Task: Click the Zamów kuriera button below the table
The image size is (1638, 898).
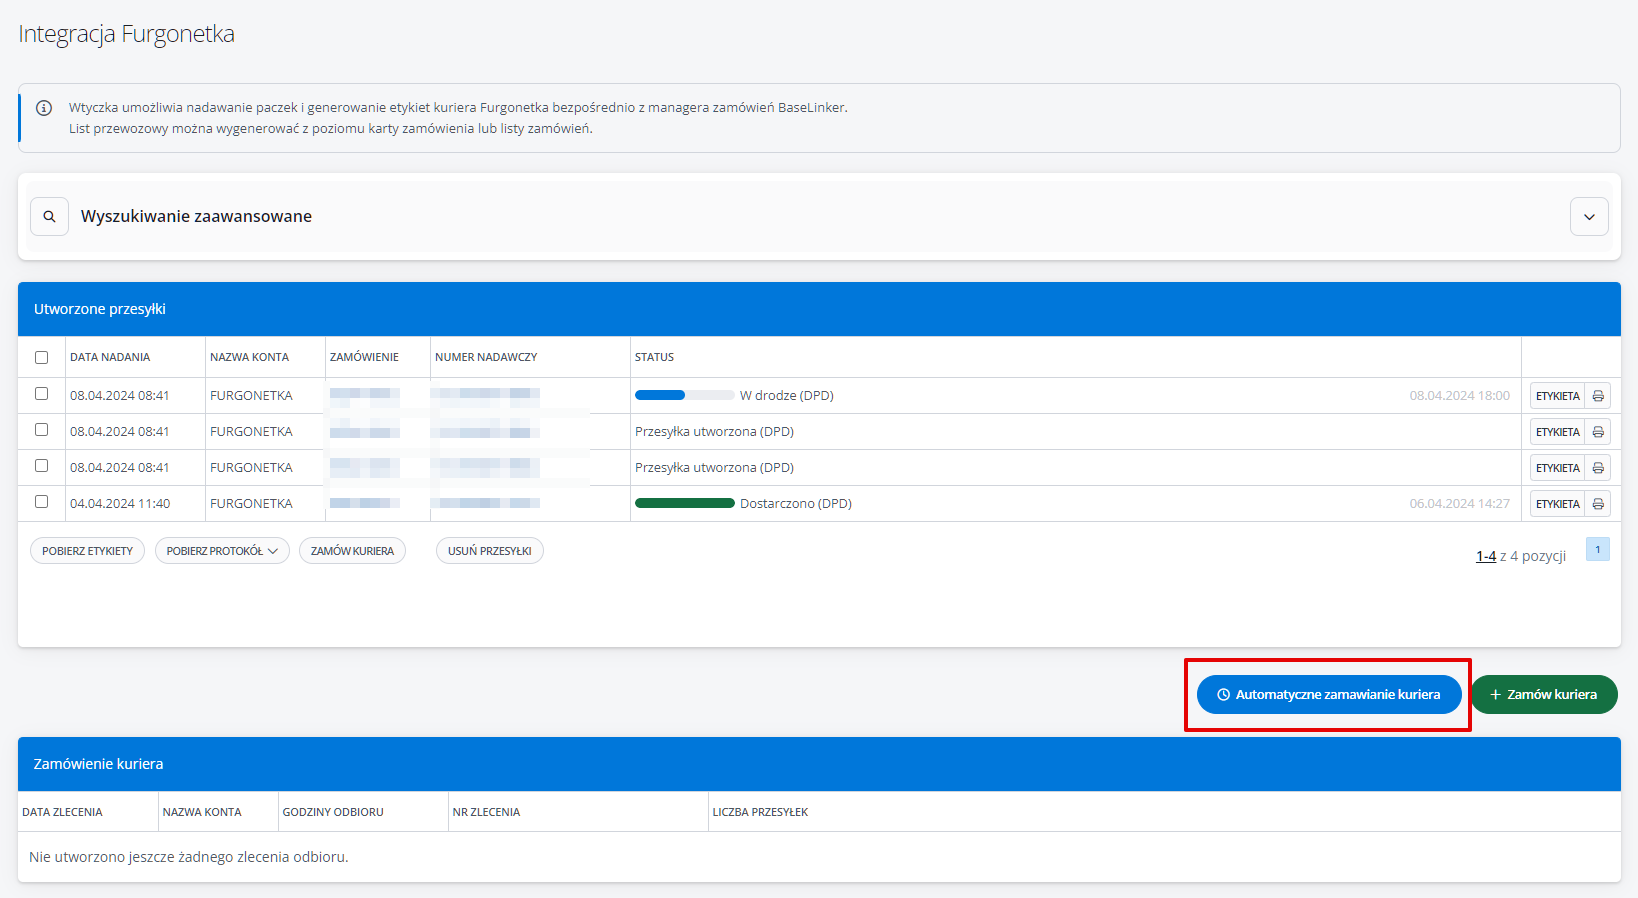Action: (x=352, y=551)
